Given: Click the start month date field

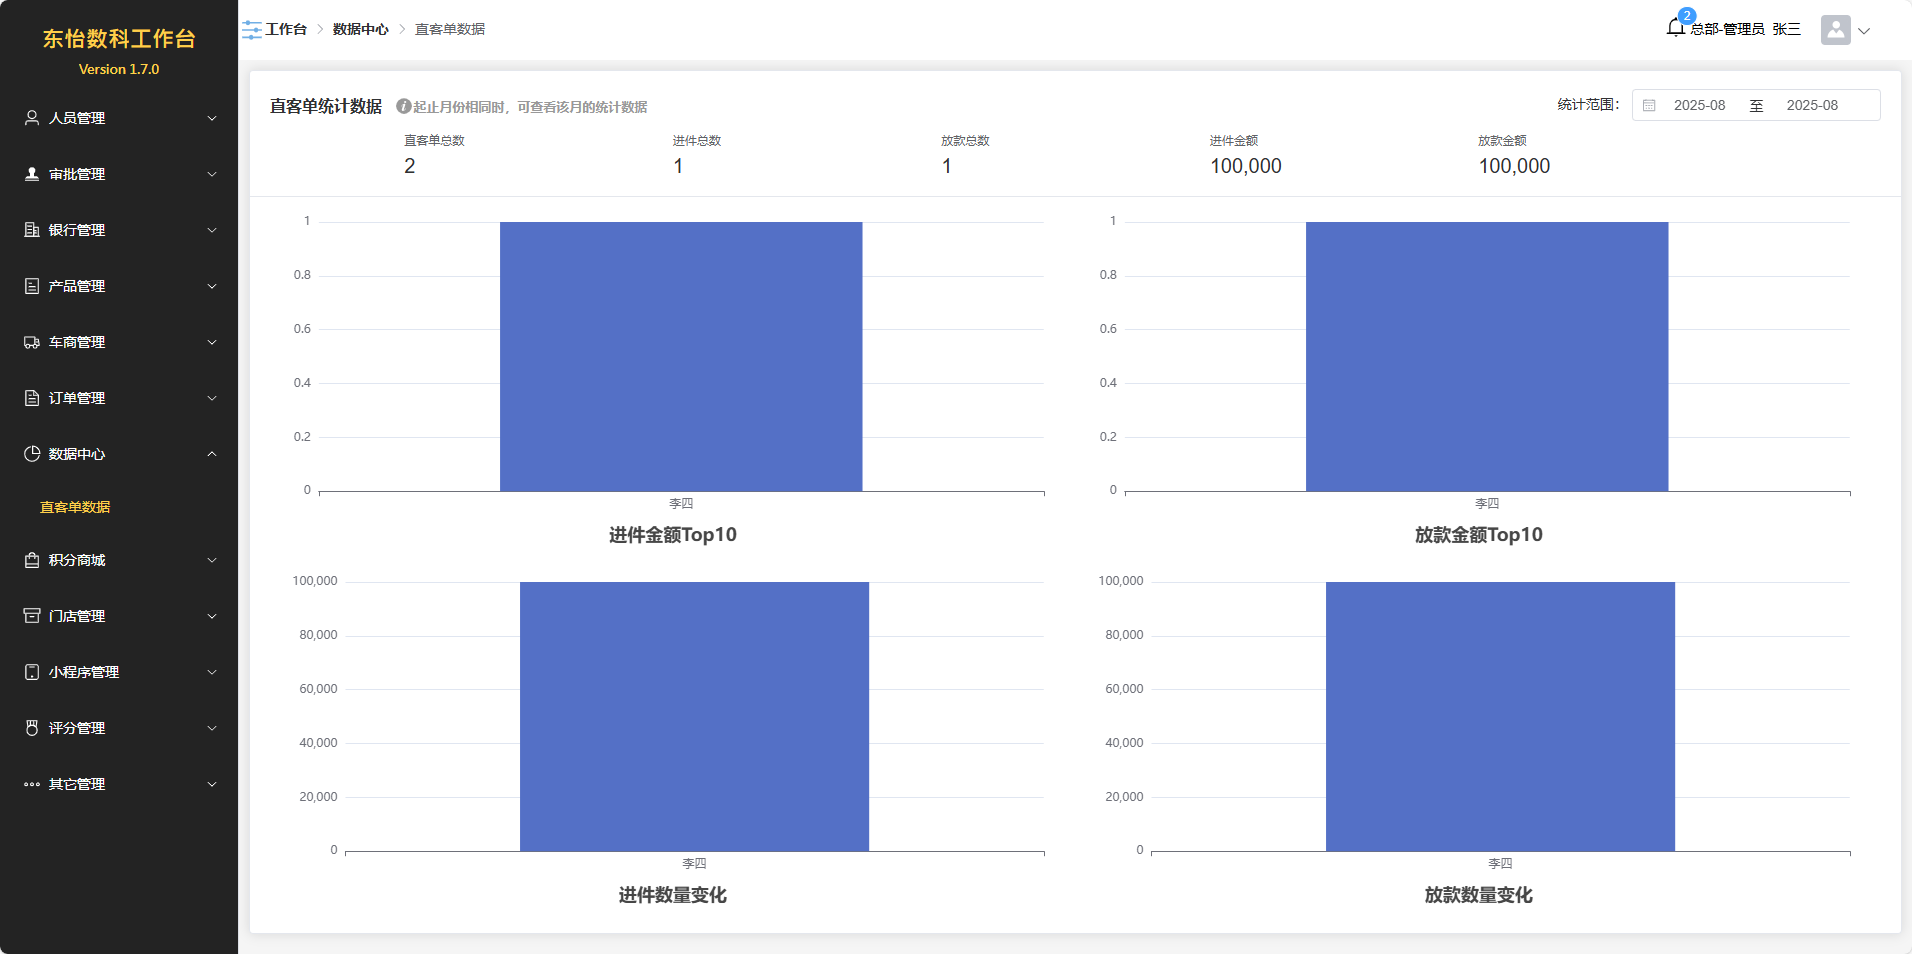Looking at the screenshot, I should coord(1699,105).
